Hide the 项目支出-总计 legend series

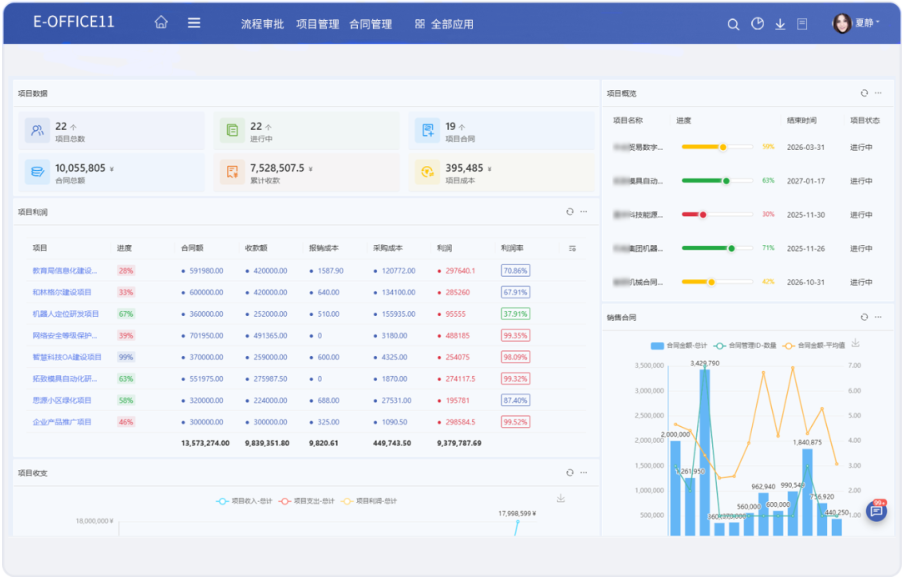306,500
